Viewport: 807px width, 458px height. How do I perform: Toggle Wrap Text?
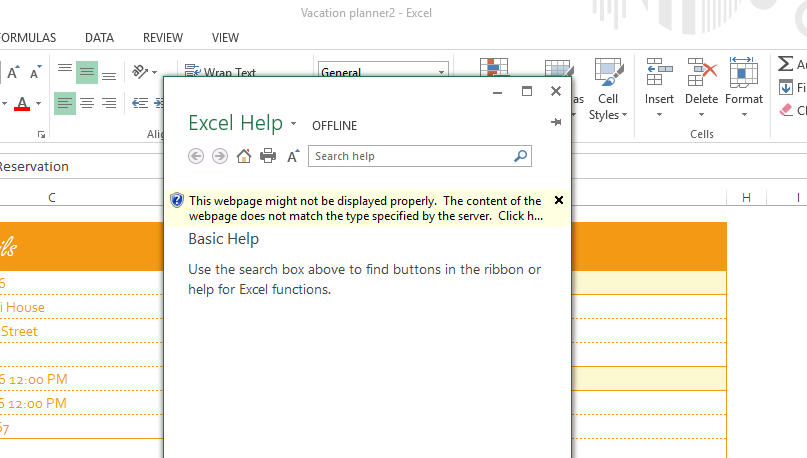pyautogui.click(x=220, y=72)
